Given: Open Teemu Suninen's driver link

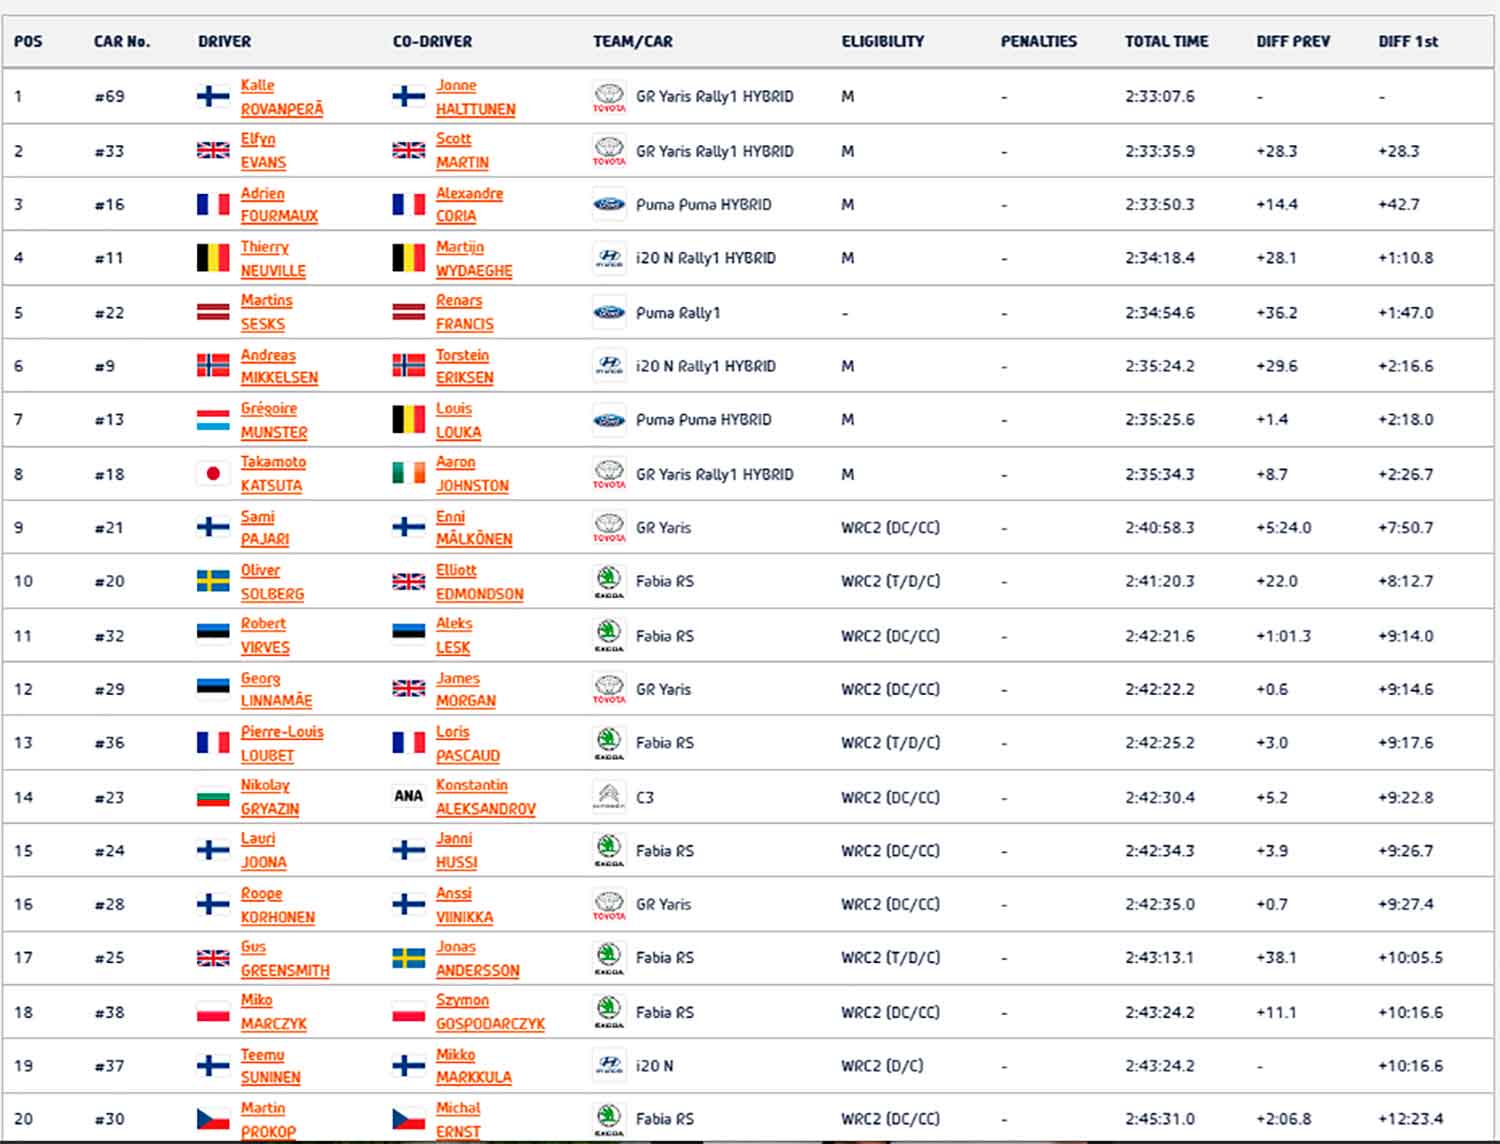Looking at the screenshot, I should (x=270, y=1066).
